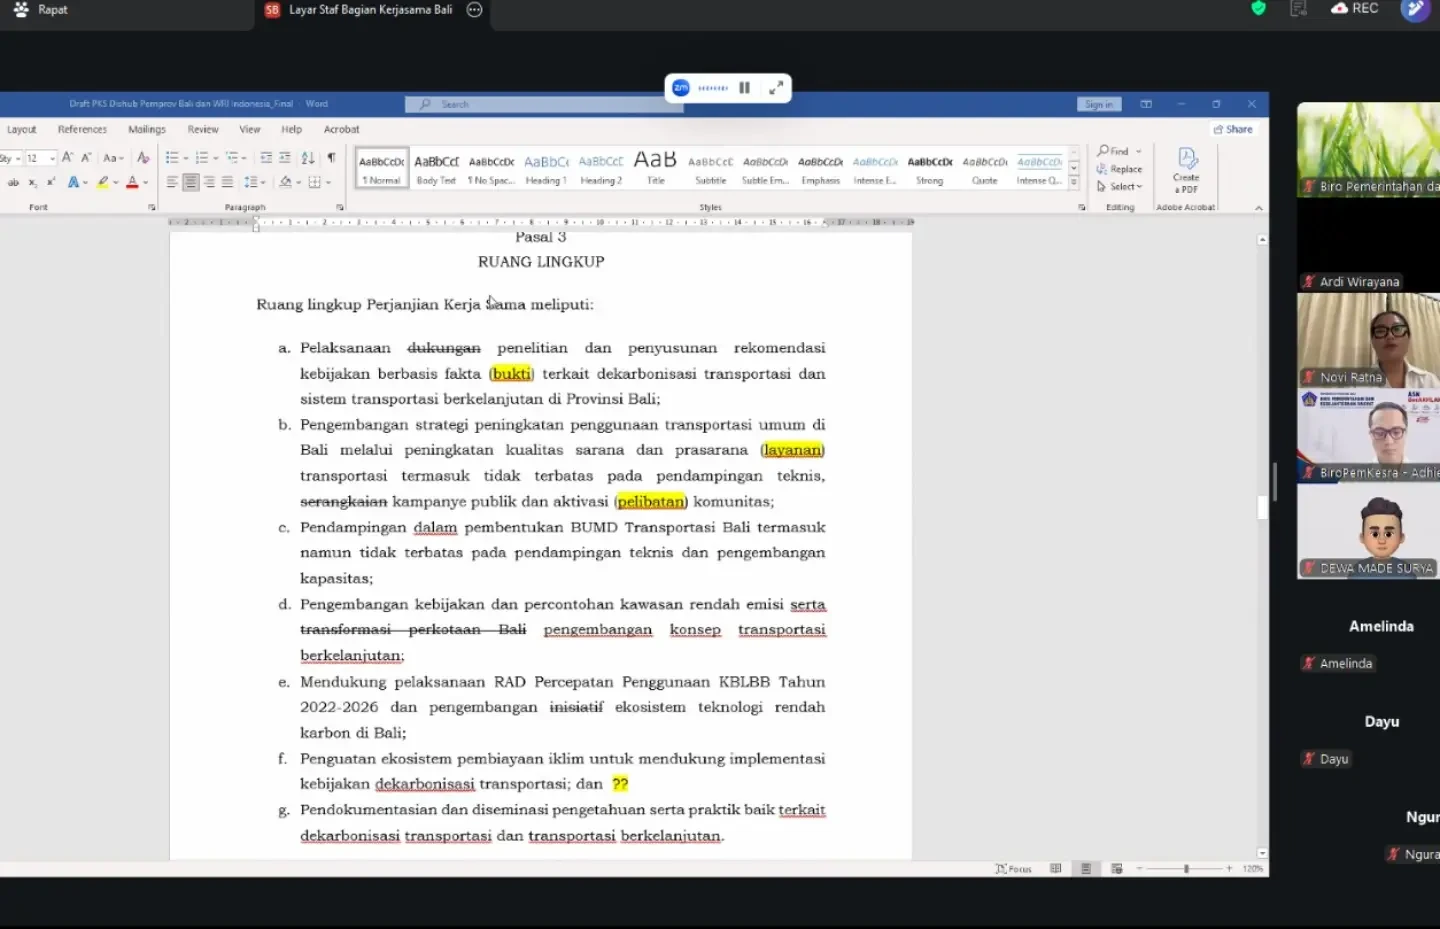
Task: Apply red font color
Action: (132, 182)
